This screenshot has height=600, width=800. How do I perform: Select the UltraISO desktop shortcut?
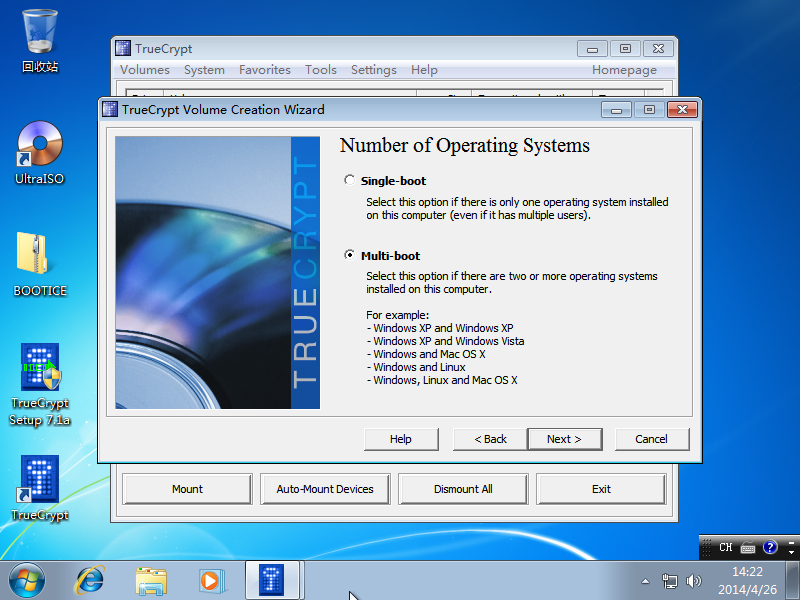coord(40,153)
